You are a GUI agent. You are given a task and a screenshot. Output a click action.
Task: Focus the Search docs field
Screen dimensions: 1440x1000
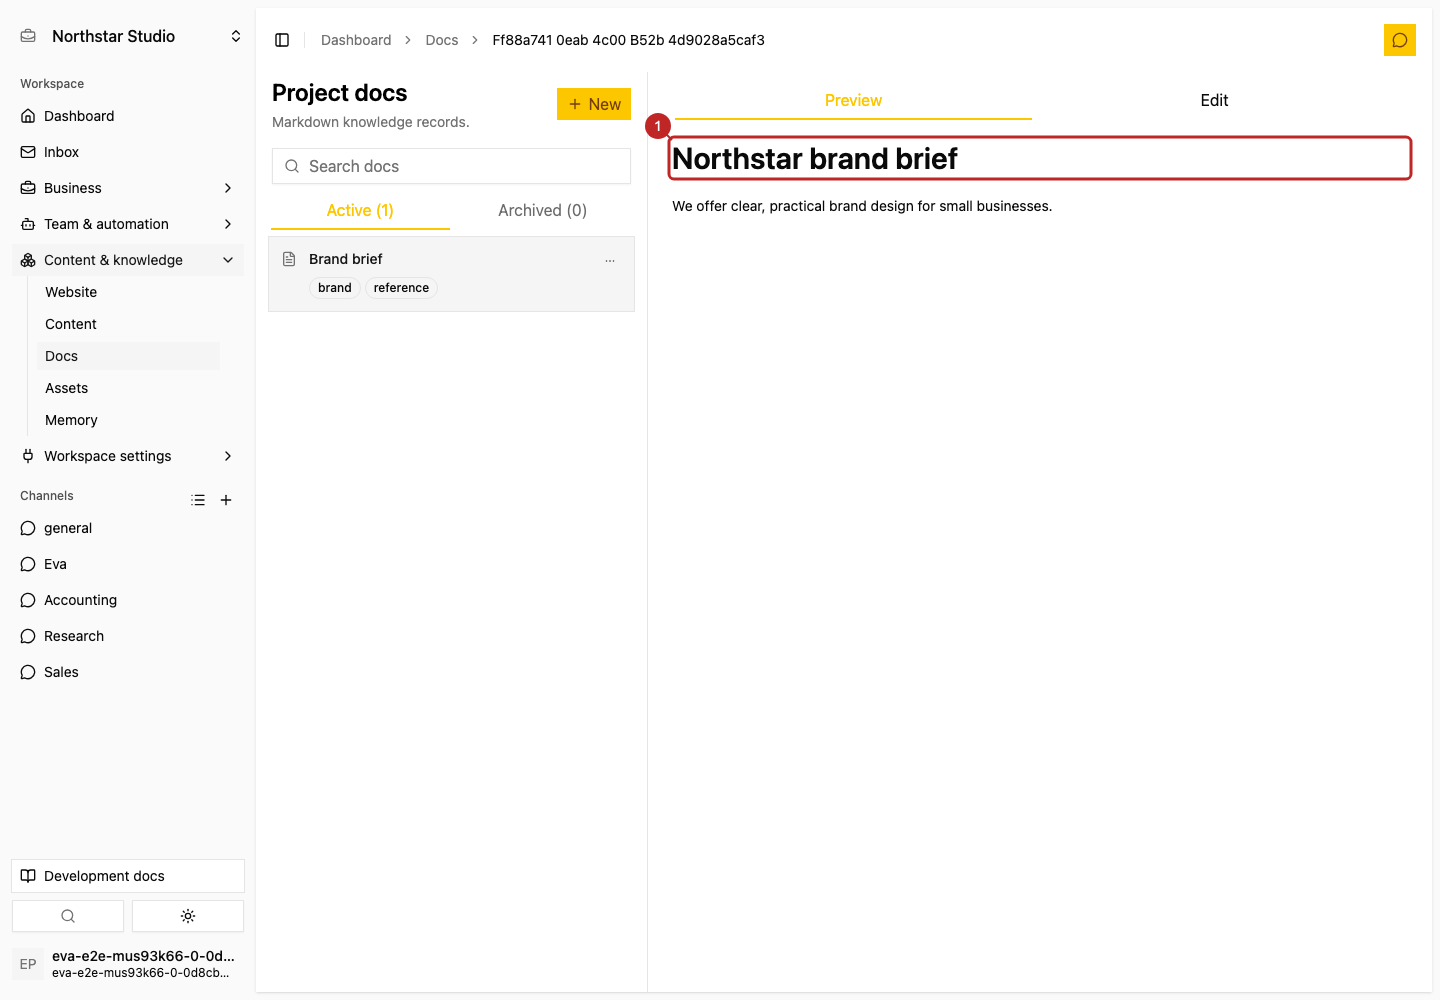click(451, 166)
